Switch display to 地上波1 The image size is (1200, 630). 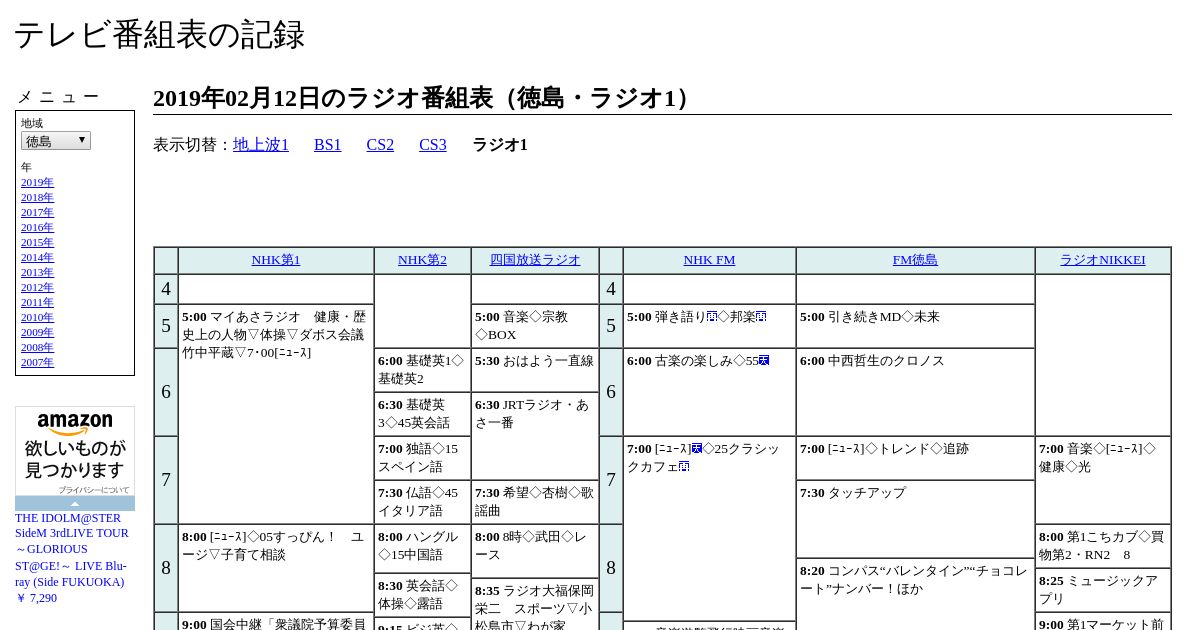pyautogui.click(x=261, y=145)
